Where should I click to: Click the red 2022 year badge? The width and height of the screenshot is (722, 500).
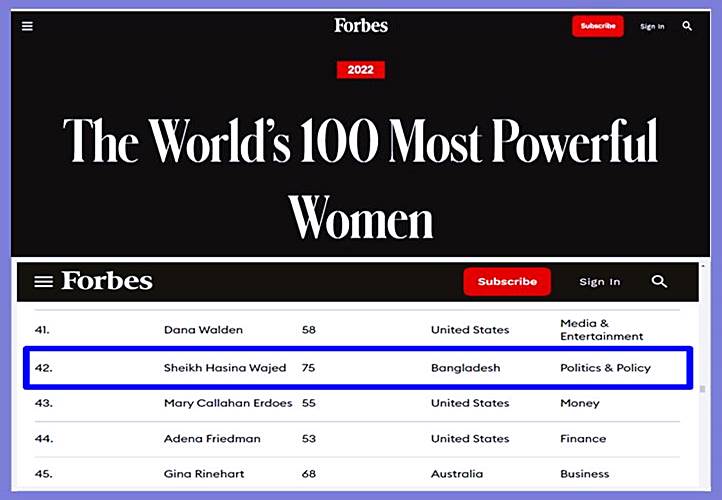pyautogui.click(x=361, y=70)
